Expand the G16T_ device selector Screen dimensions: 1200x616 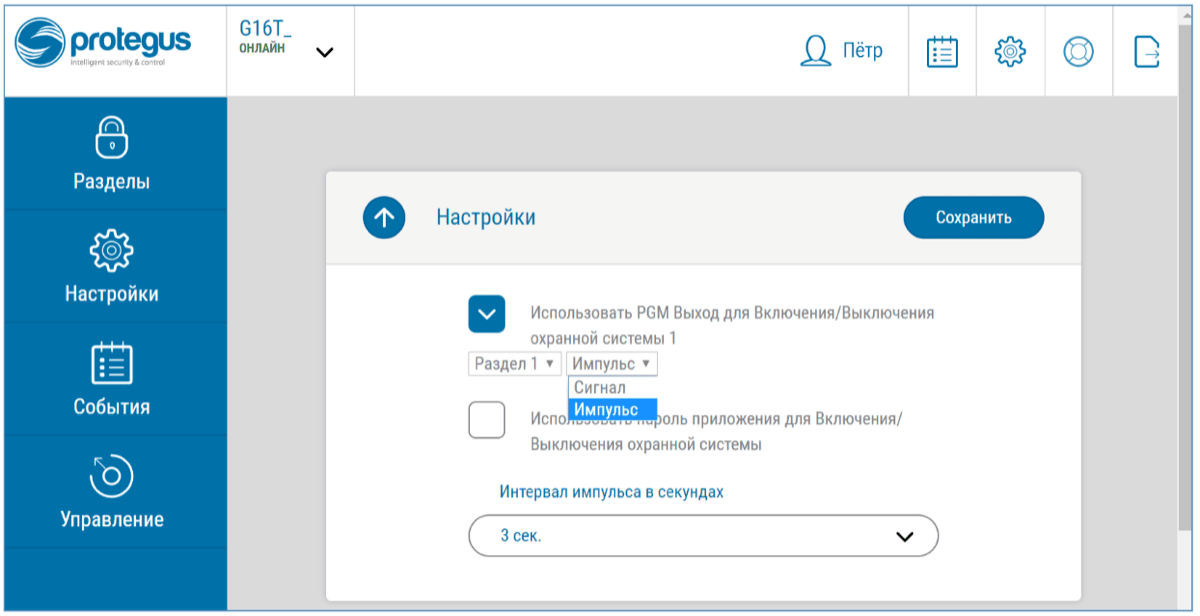click(324, 52)
